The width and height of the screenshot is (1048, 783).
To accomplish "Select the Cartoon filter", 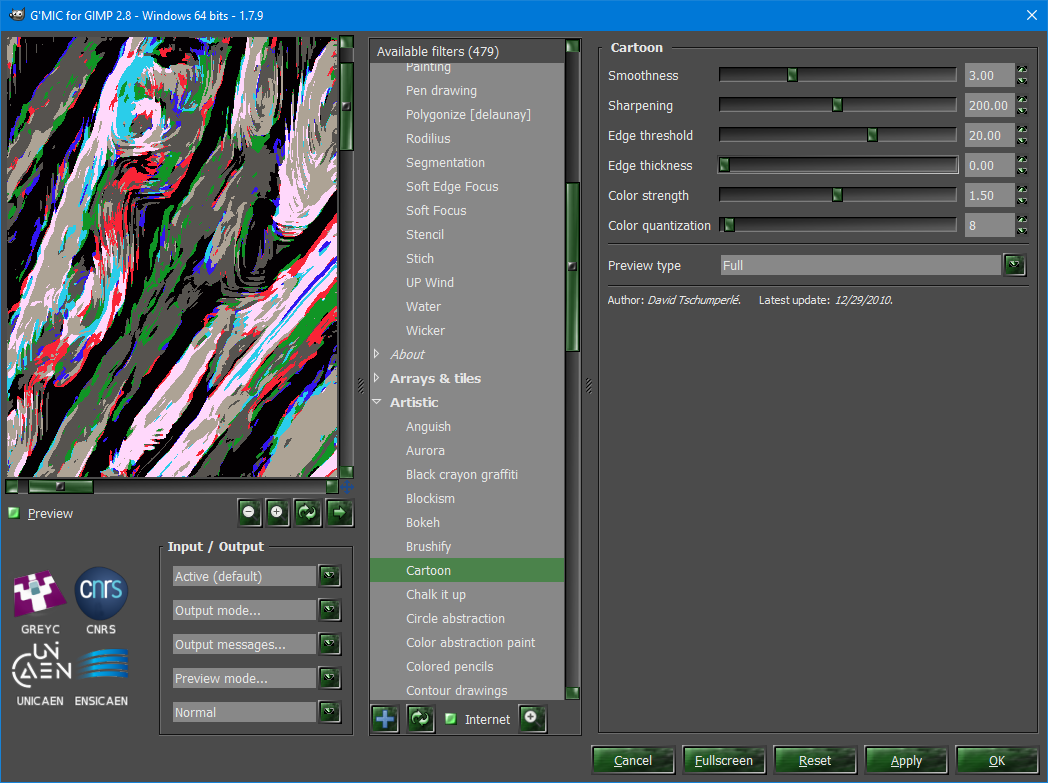I will tap(467, 570).
